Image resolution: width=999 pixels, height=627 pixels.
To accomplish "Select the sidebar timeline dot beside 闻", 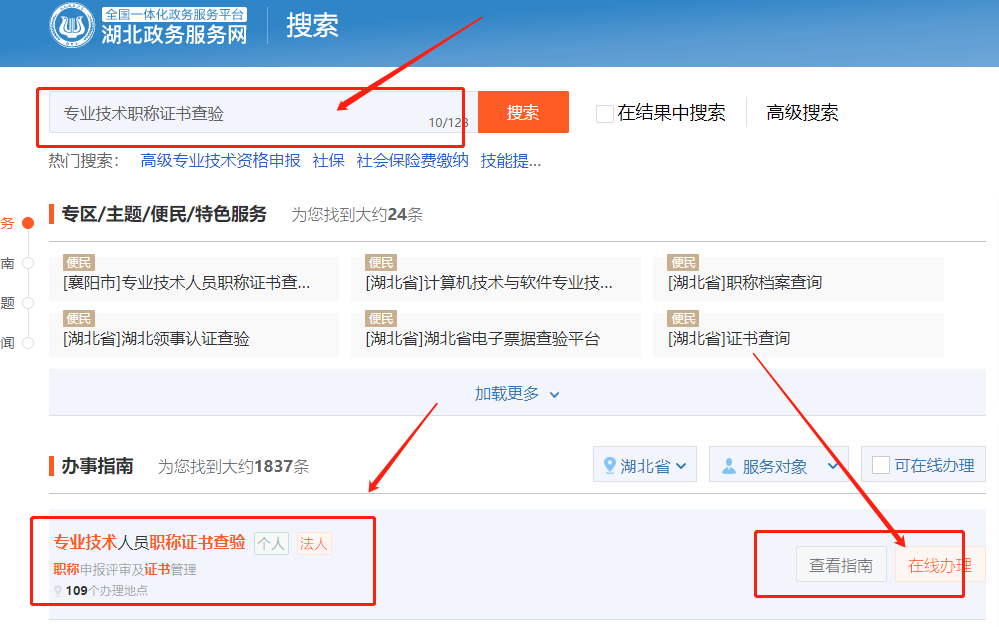I will tap(28, 343).
